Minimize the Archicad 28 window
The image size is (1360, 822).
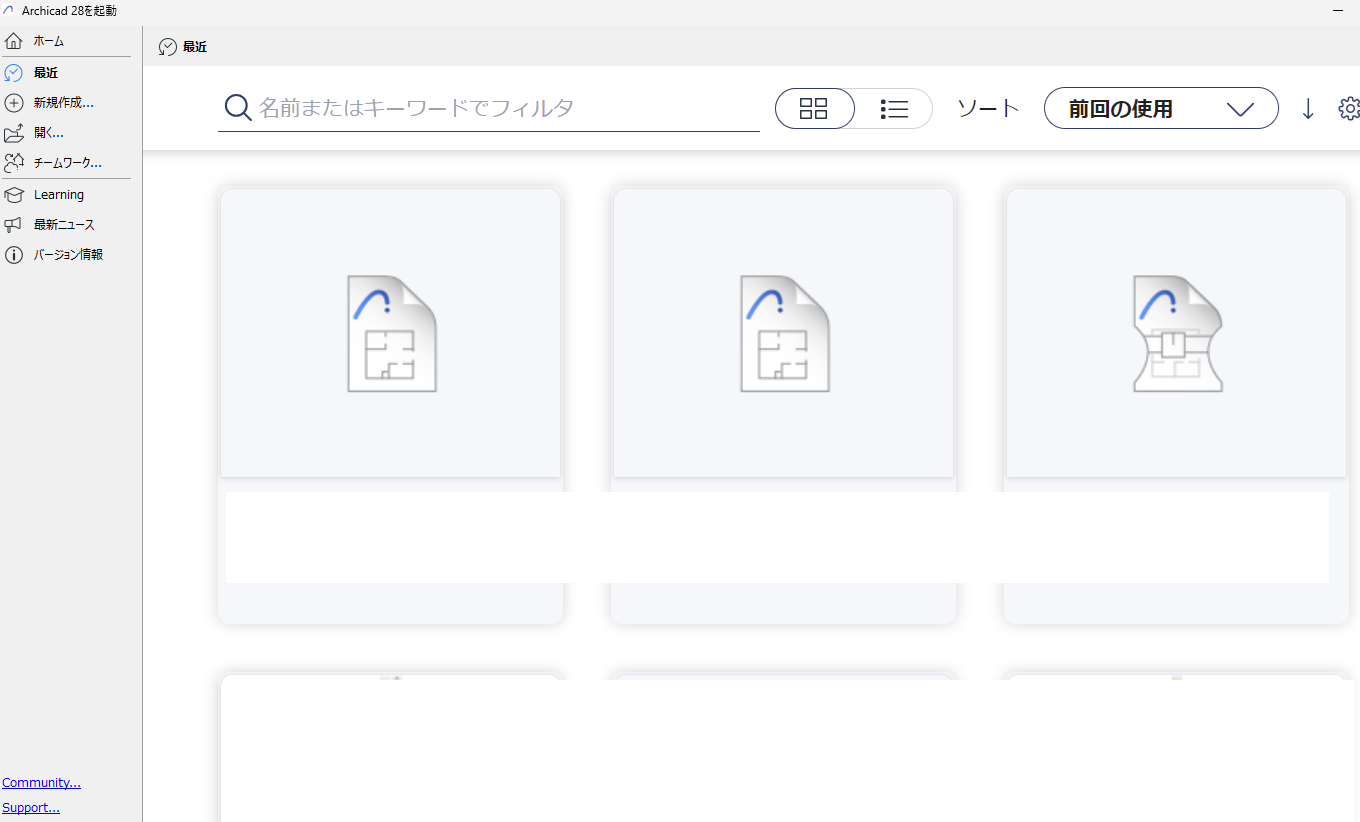coord(1338,10)
